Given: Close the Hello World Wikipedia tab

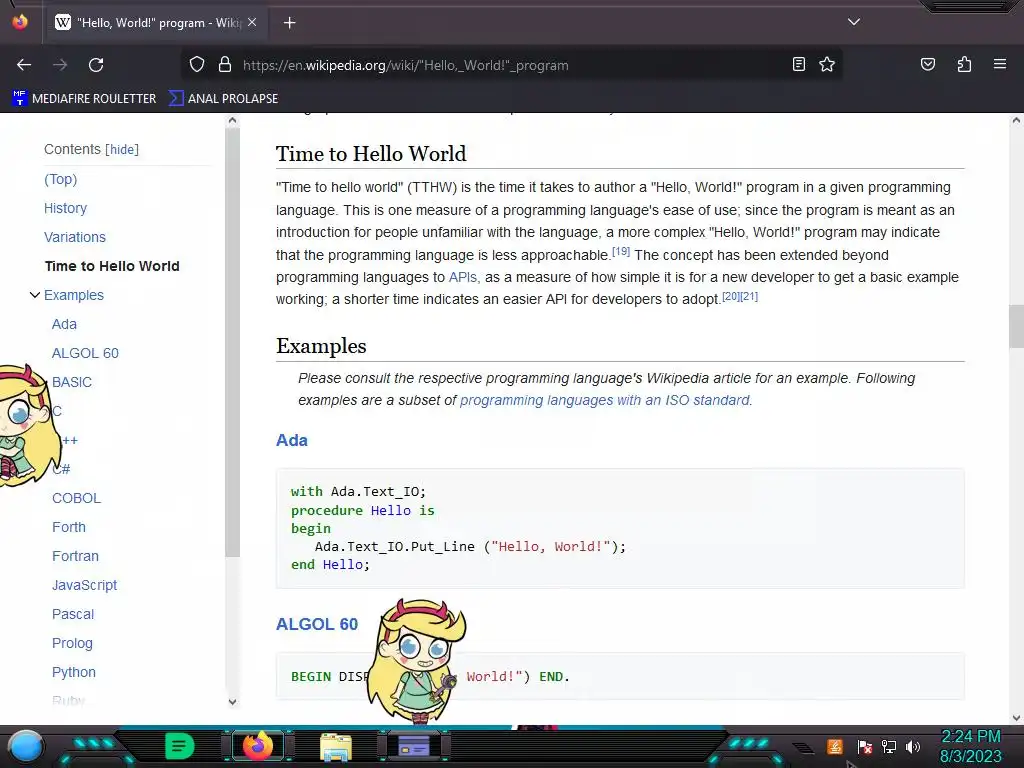Looking at the screenshot, I should tap(252, 22).
